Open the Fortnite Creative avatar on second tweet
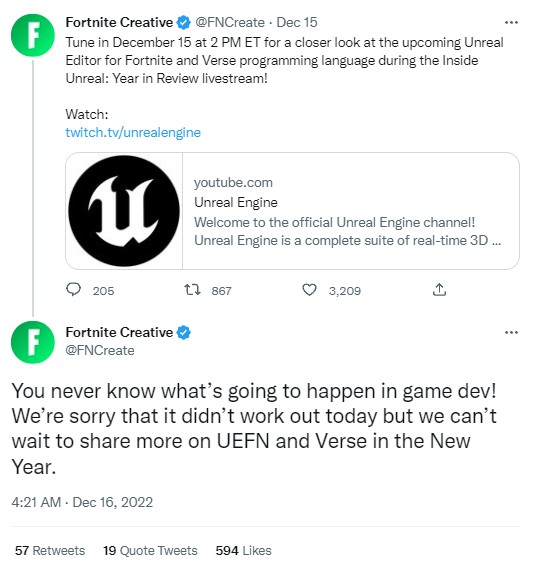Viewport: 534px width, 563px height. [33, 342]
